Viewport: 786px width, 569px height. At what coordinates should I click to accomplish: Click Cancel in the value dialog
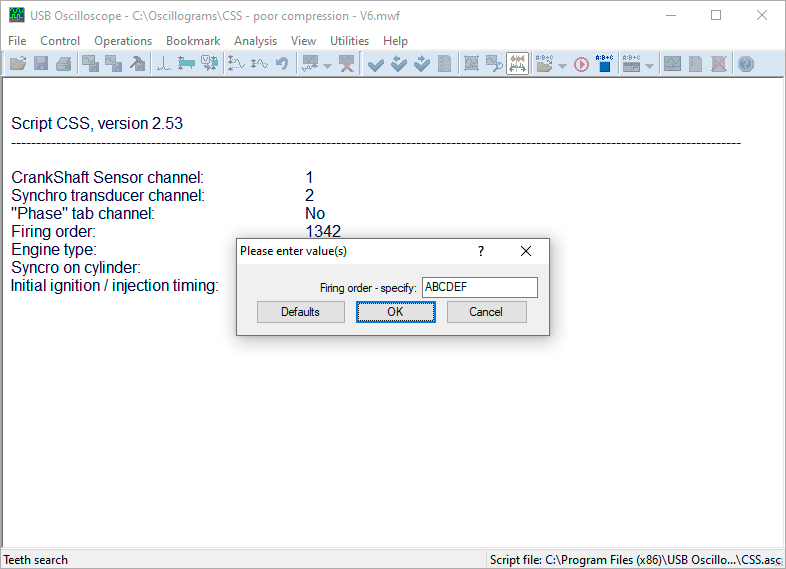[486, 312]
